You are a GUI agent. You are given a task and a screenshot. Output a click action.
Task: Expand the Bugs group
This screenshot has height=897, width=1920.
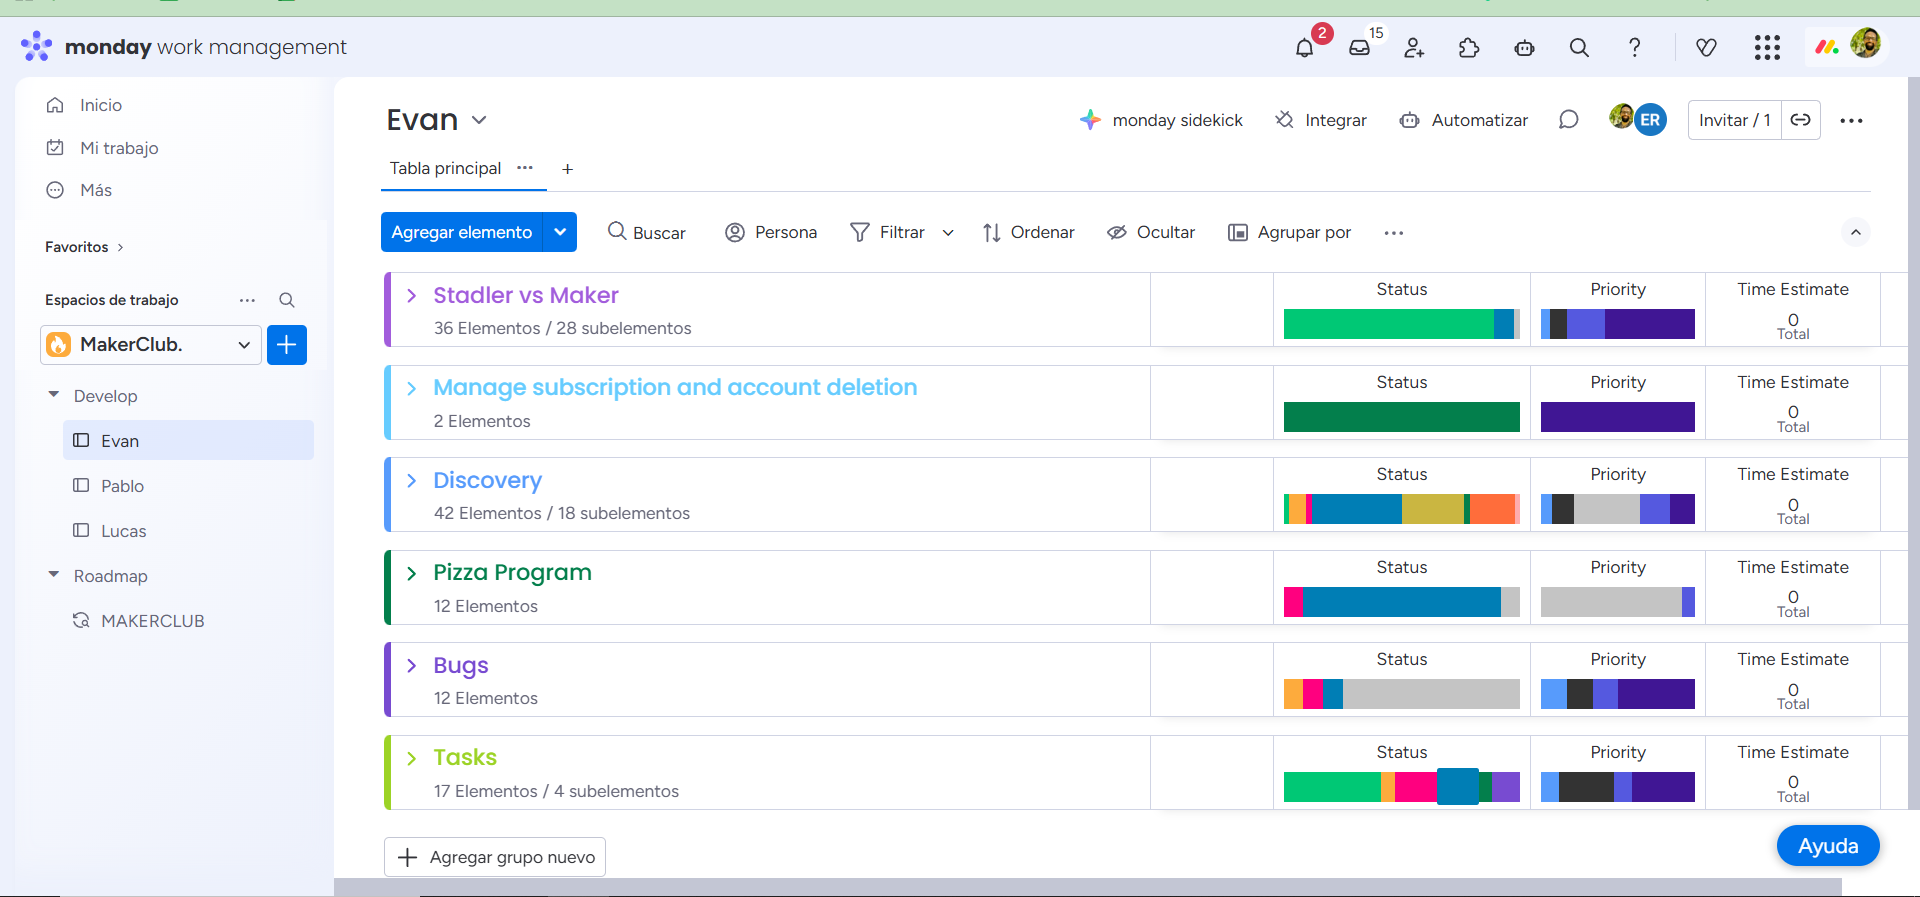(411, 666)
